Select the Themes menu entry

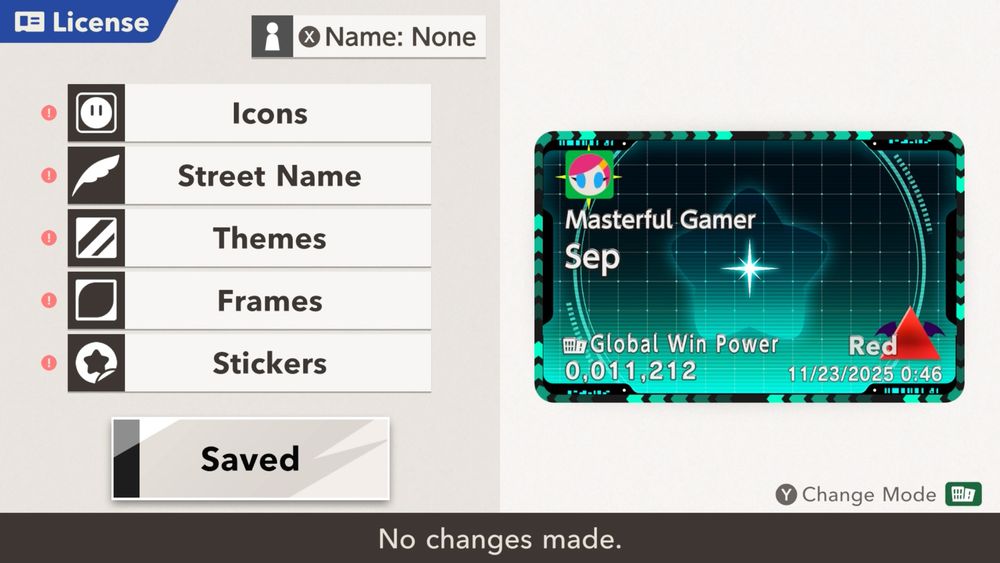click(249, 238)
